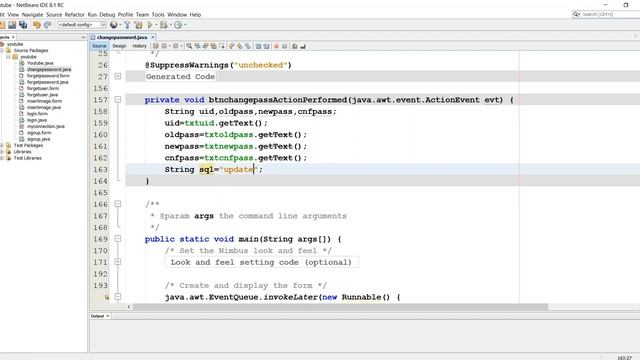Screen dimensions: 640x360
Task: Close the changepassword.java editor tab
Action: [x=153, y=37]
